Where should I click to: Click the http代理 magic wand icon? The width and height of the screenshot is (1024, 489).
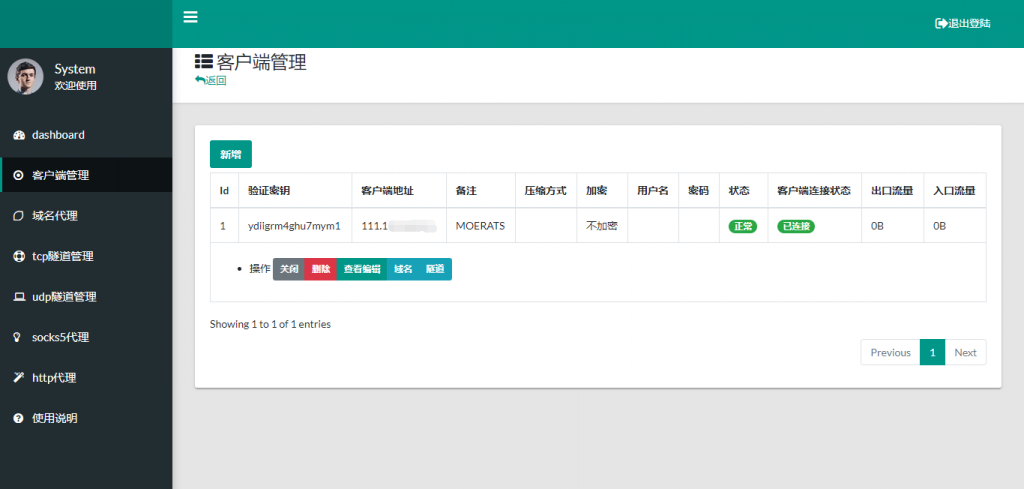[x=18, y=378]
